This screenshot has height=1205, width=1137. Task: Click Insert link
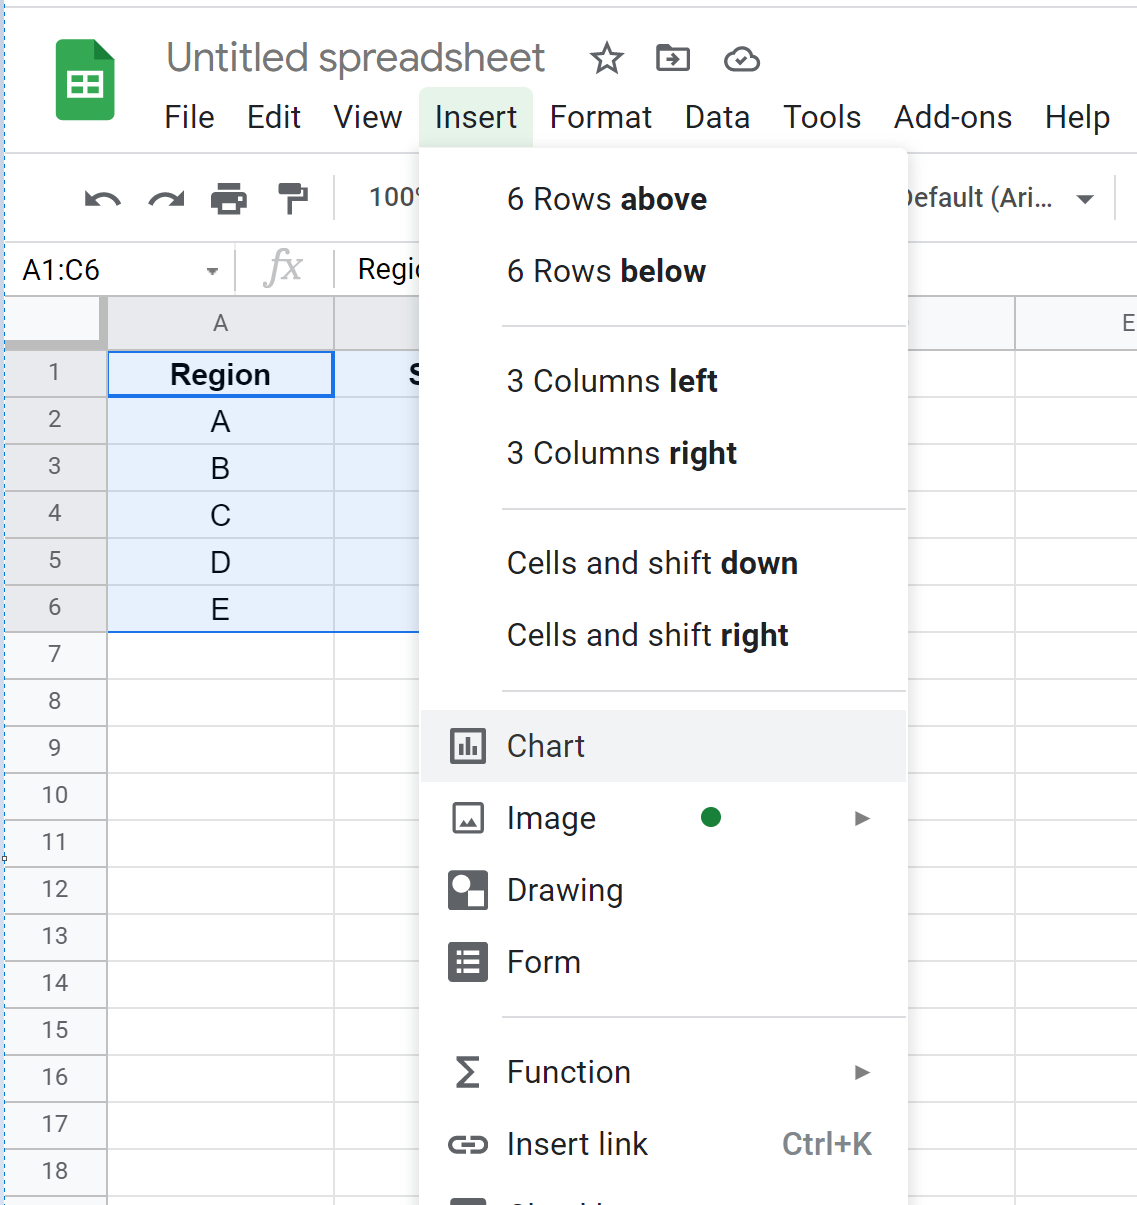(577, 1143)
